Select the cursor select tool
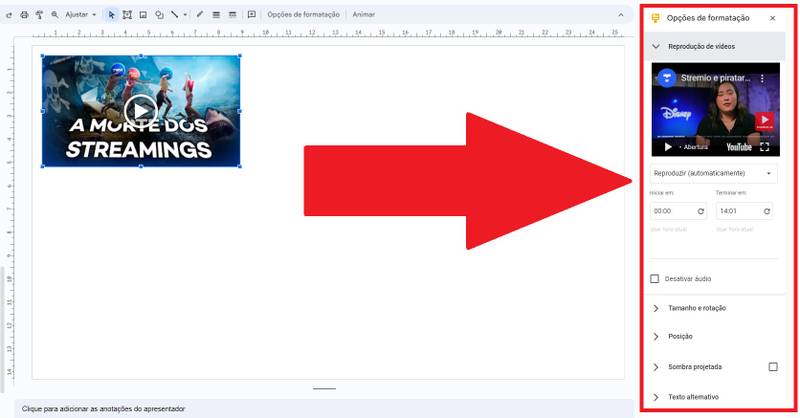 click(112, 15)
